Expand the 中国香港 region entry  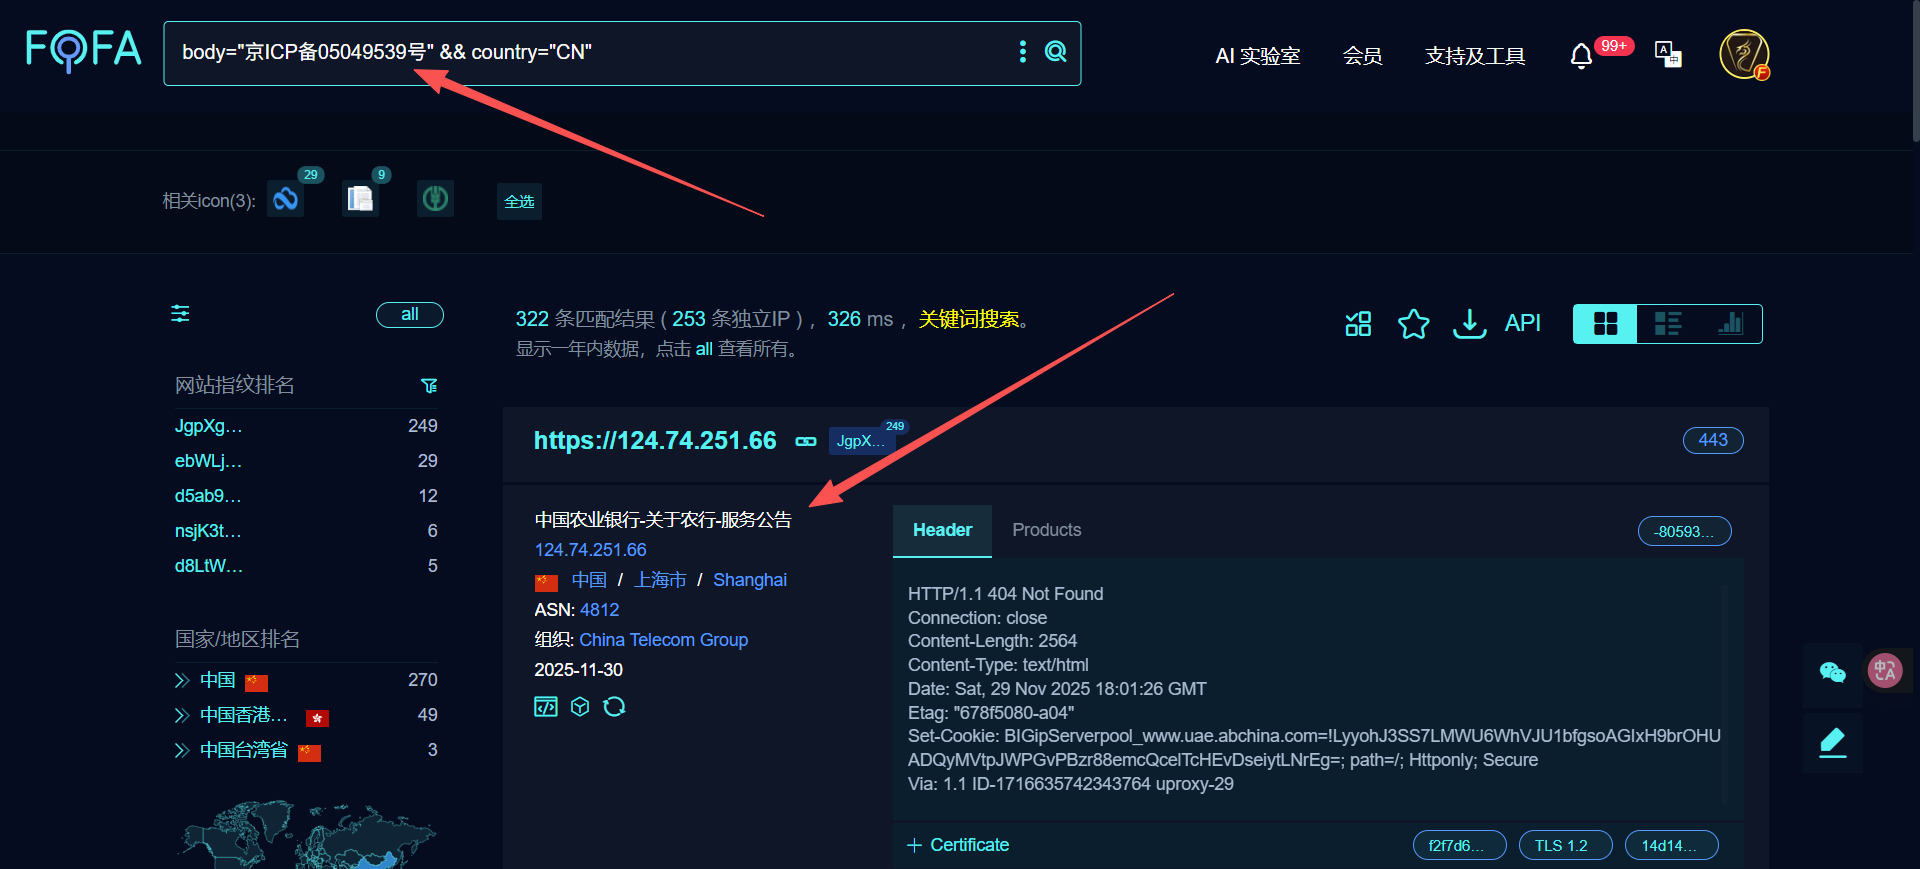tap(182, 716)
